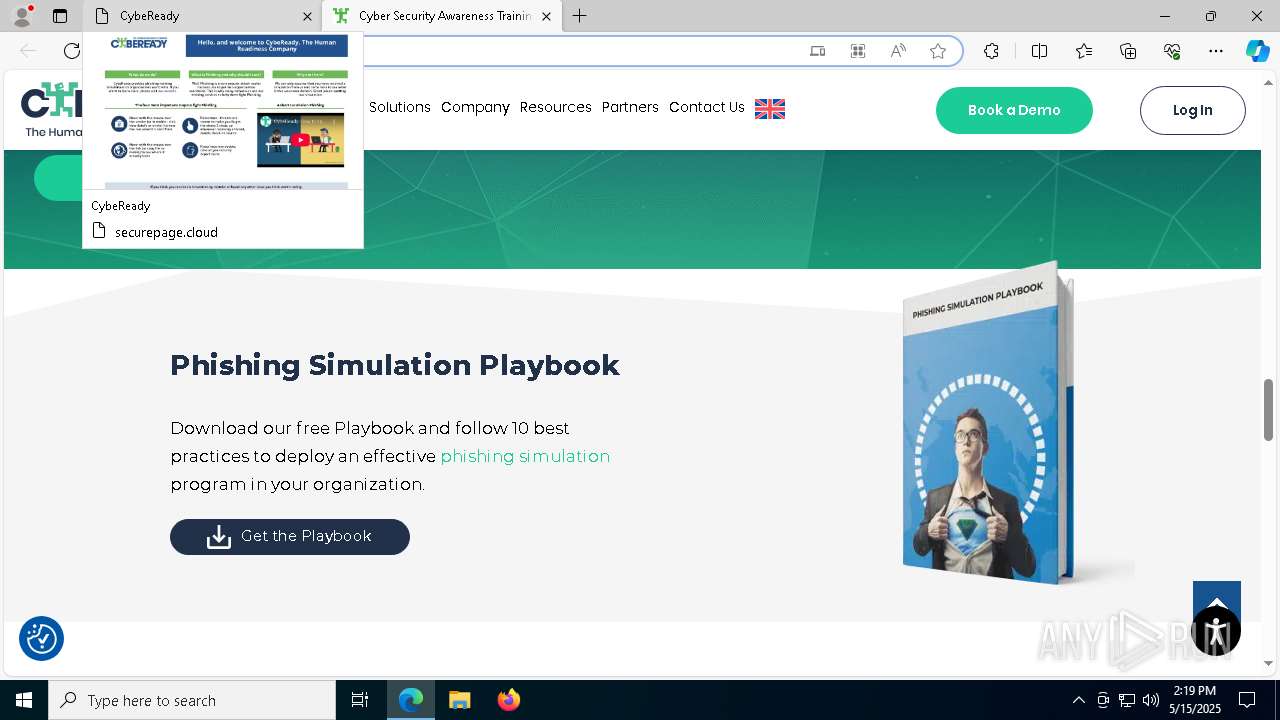Add this page to favorites star
Image resolution: width=1280 pixels, height=720 pixels.
coord(938,51)
